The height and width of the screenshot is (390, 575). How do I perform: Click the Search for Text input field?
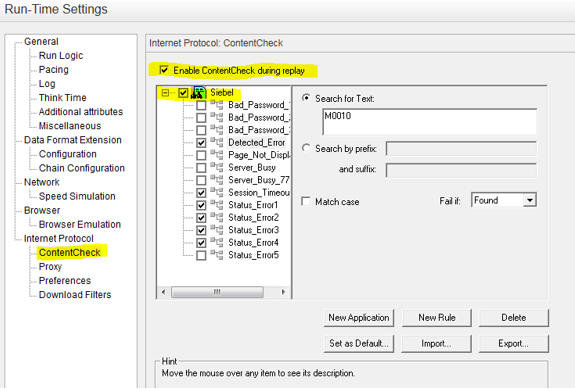[430, 122]
